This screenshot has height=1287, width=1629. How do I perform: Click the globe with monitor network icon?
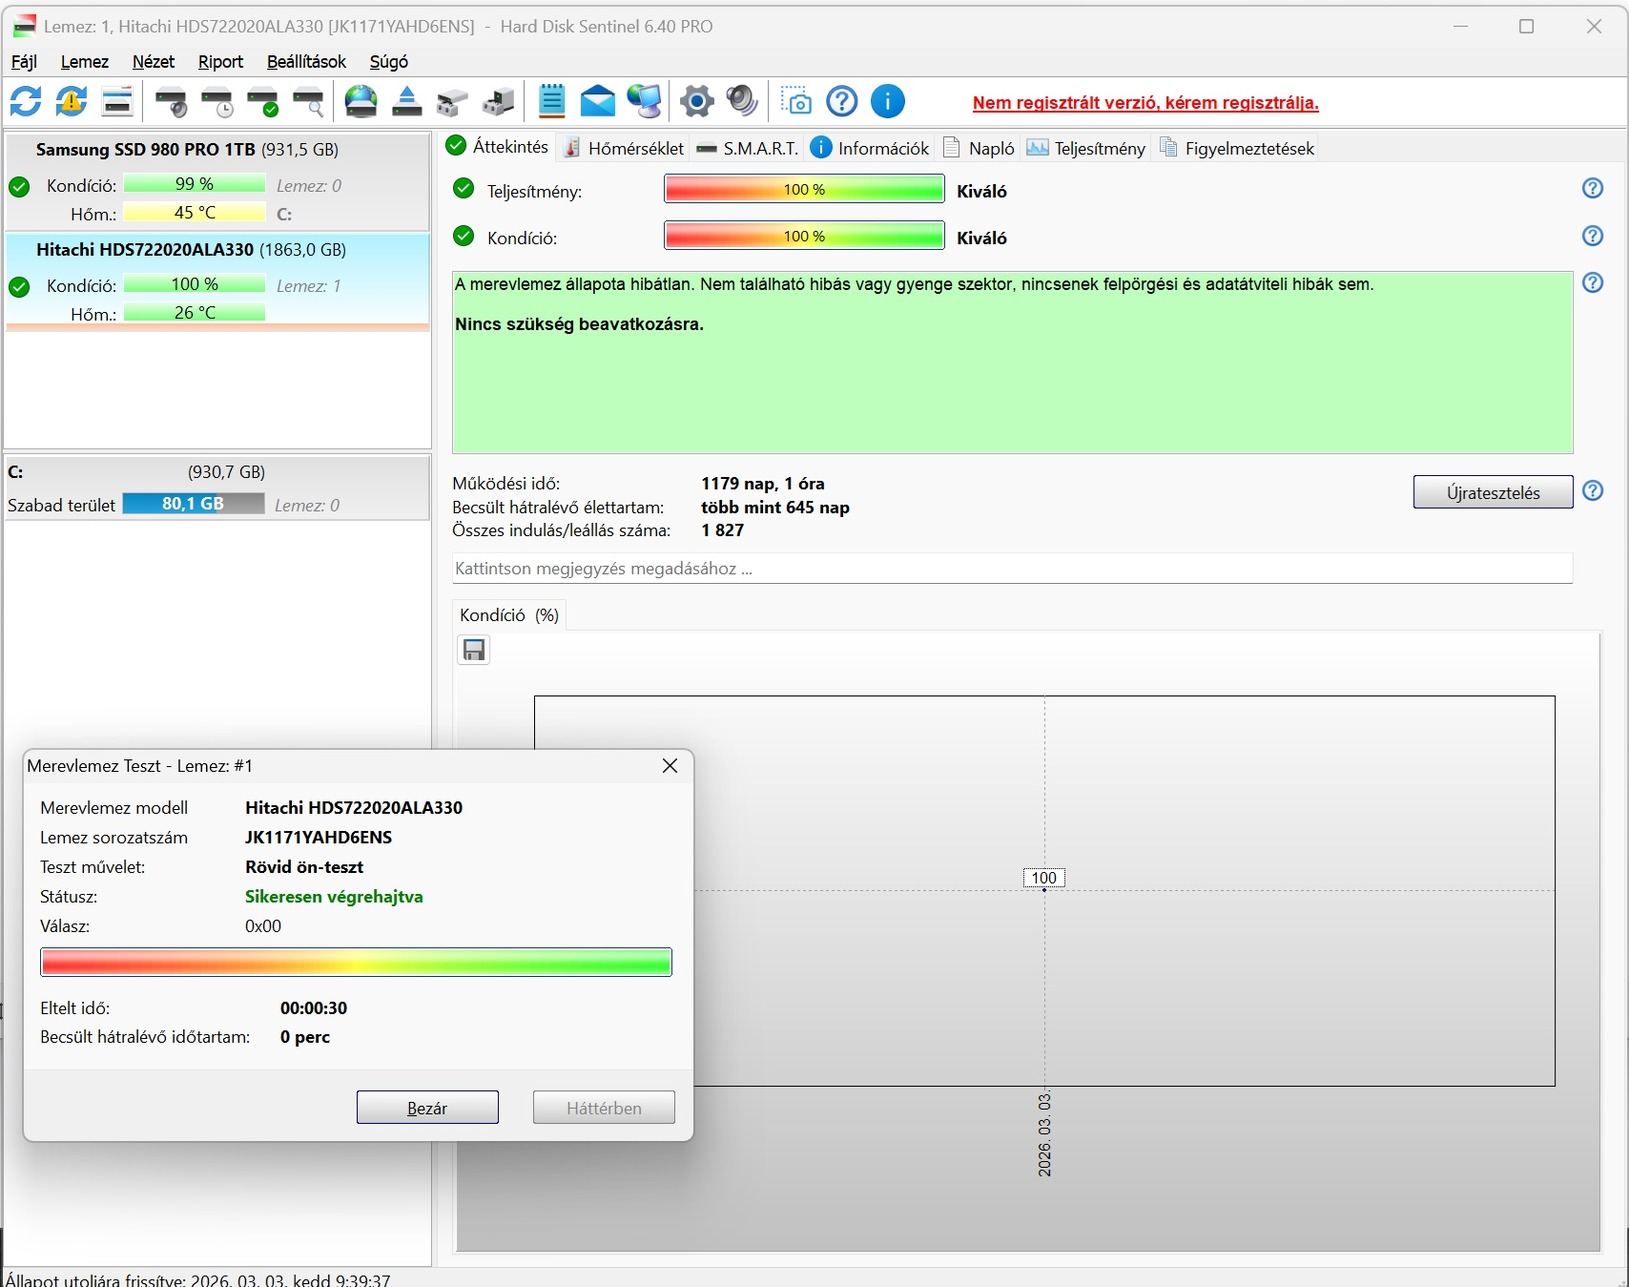(x=644, y=101)
